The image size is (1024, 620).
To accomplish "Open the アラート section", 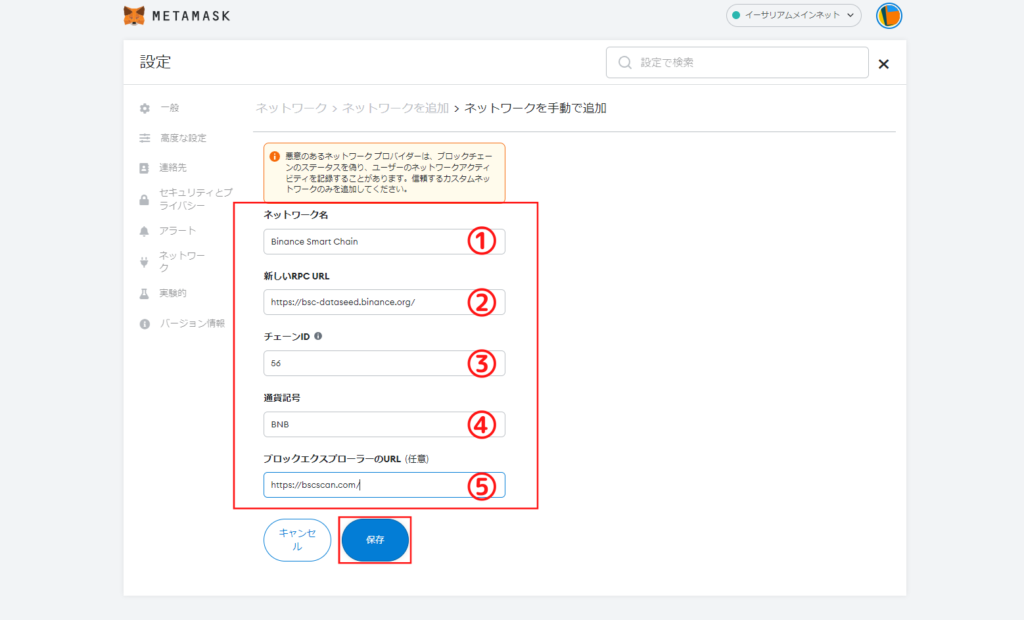I will [x=178, y=231].
